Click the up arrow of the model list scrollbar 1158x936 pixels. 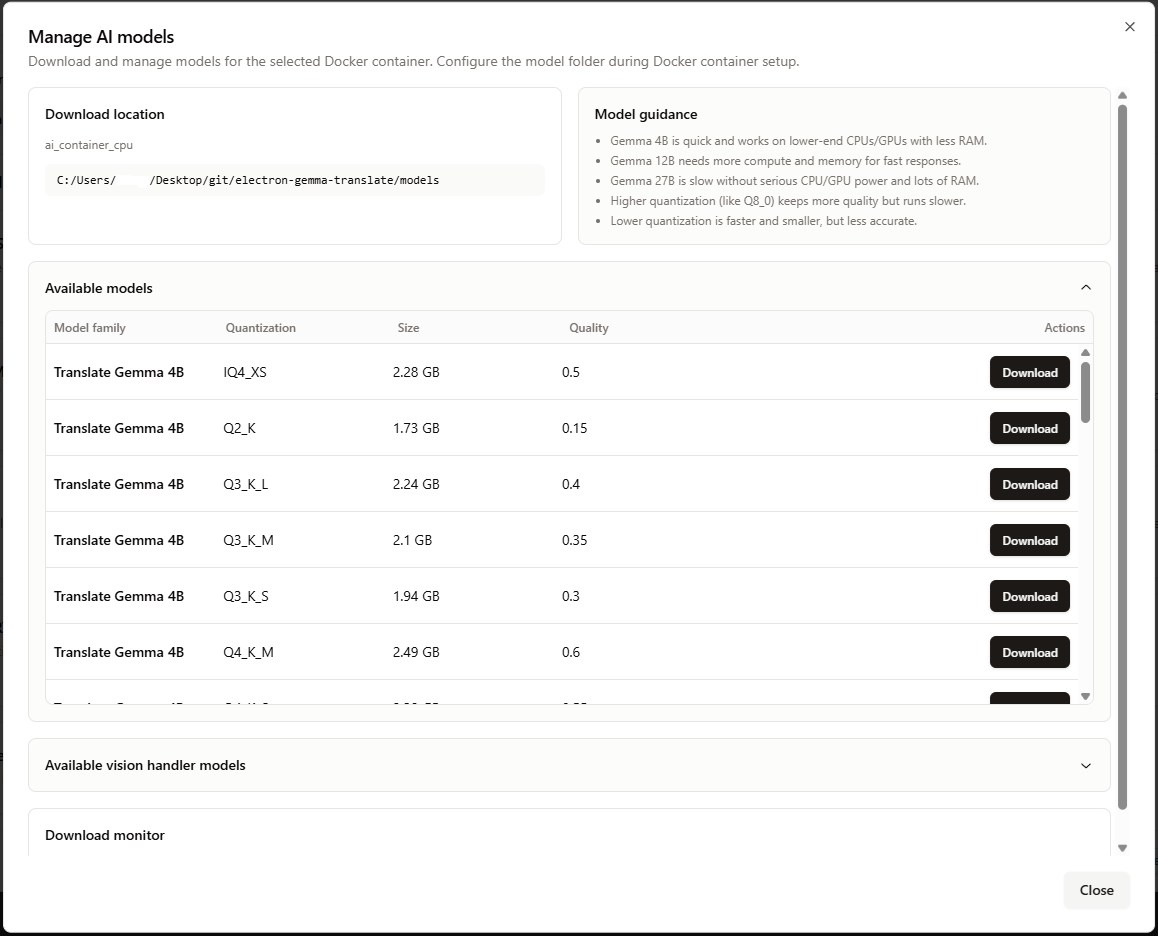pos(1086,351)
